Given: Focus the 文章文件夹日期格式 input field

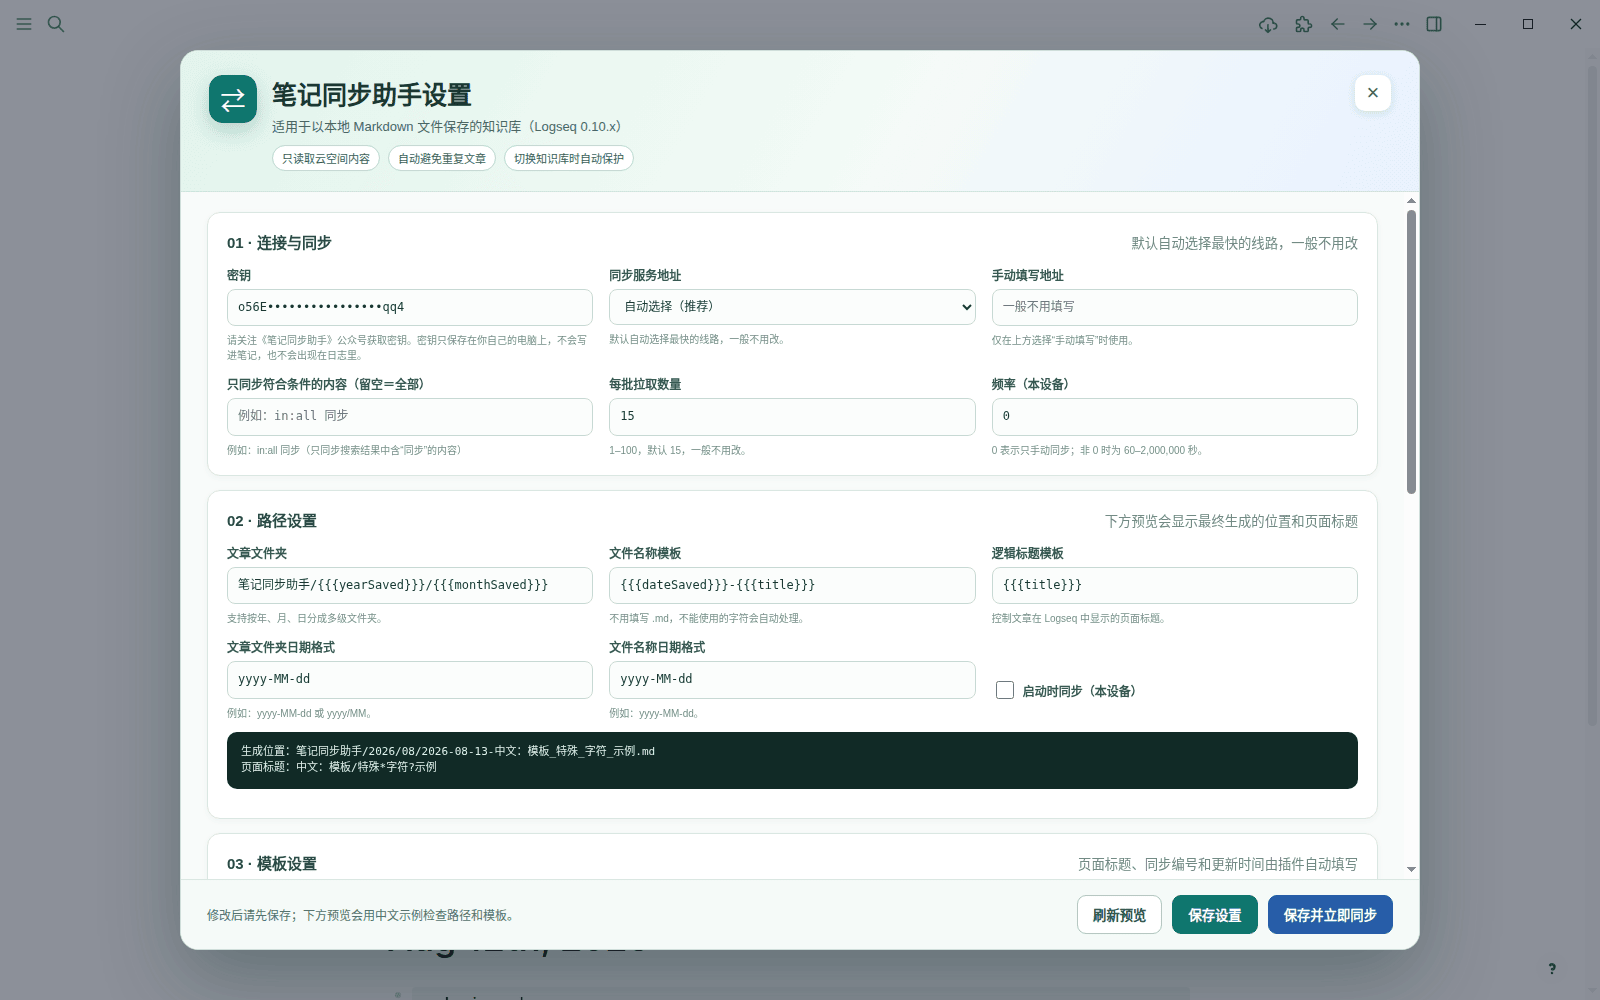Looking at the screenshot, I should coord(410,679).
